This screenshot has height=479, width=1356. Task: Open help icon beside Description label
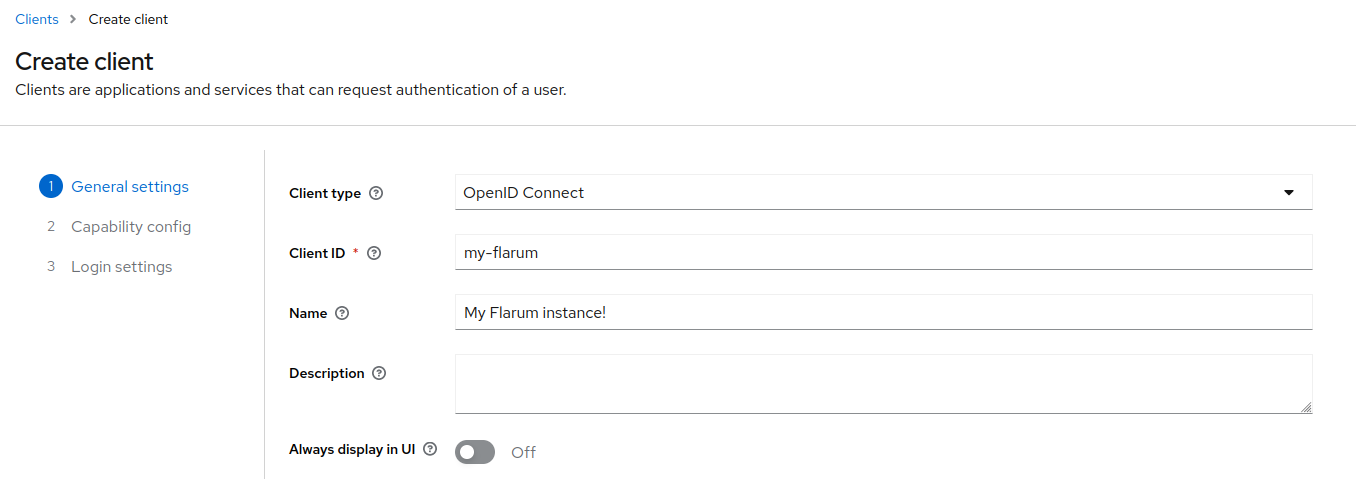coord(379,373)
